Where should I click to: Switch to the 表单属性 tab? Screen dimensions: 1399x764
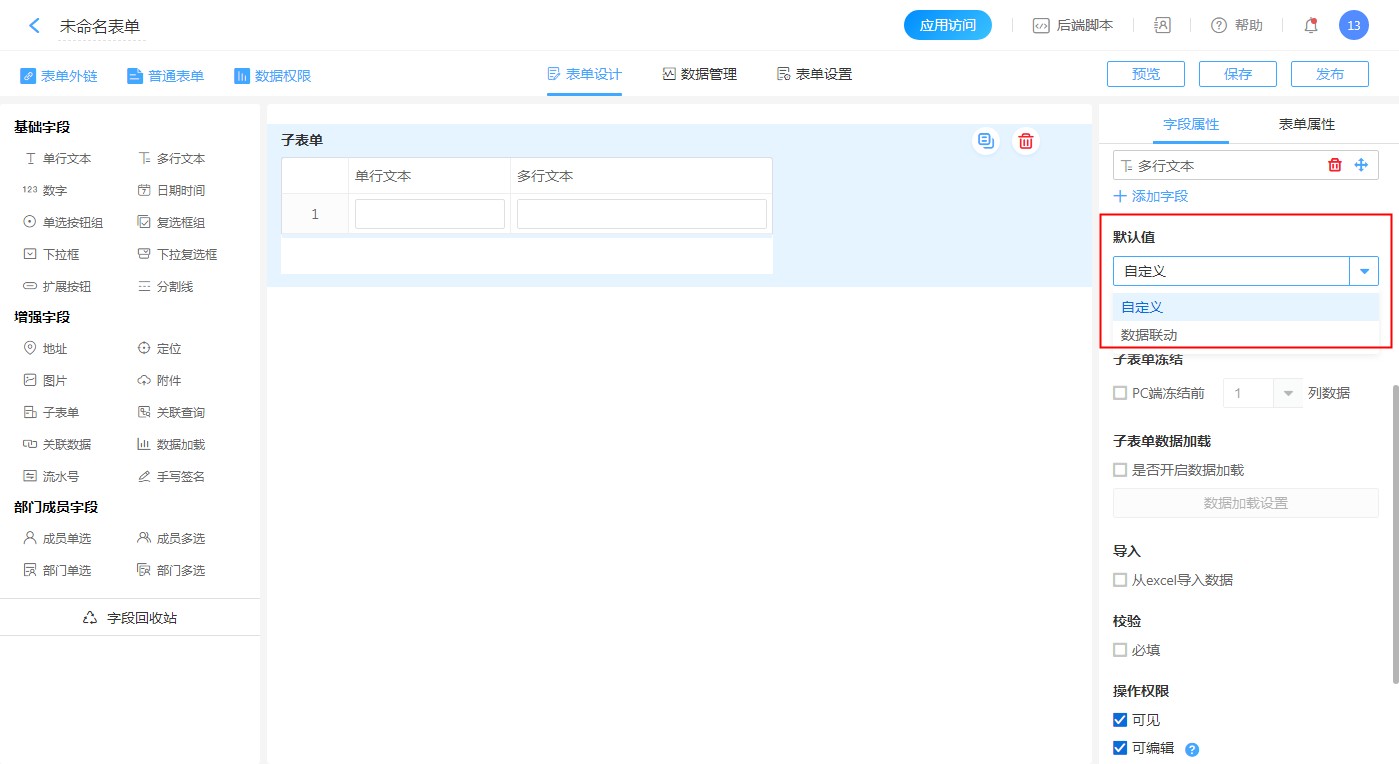pos(1306,124)
